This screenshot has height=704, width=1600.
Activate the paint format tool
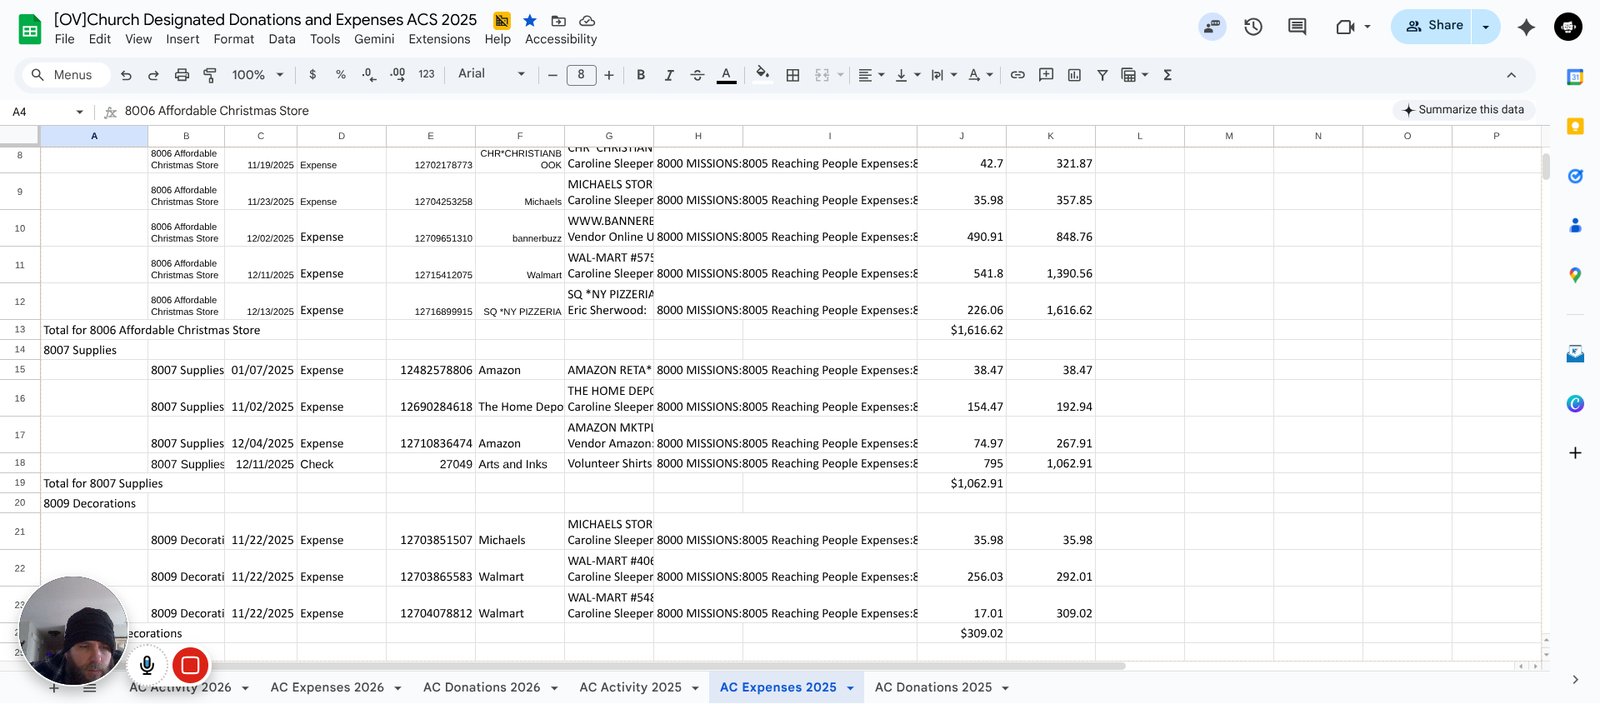(x=210, y=75)
